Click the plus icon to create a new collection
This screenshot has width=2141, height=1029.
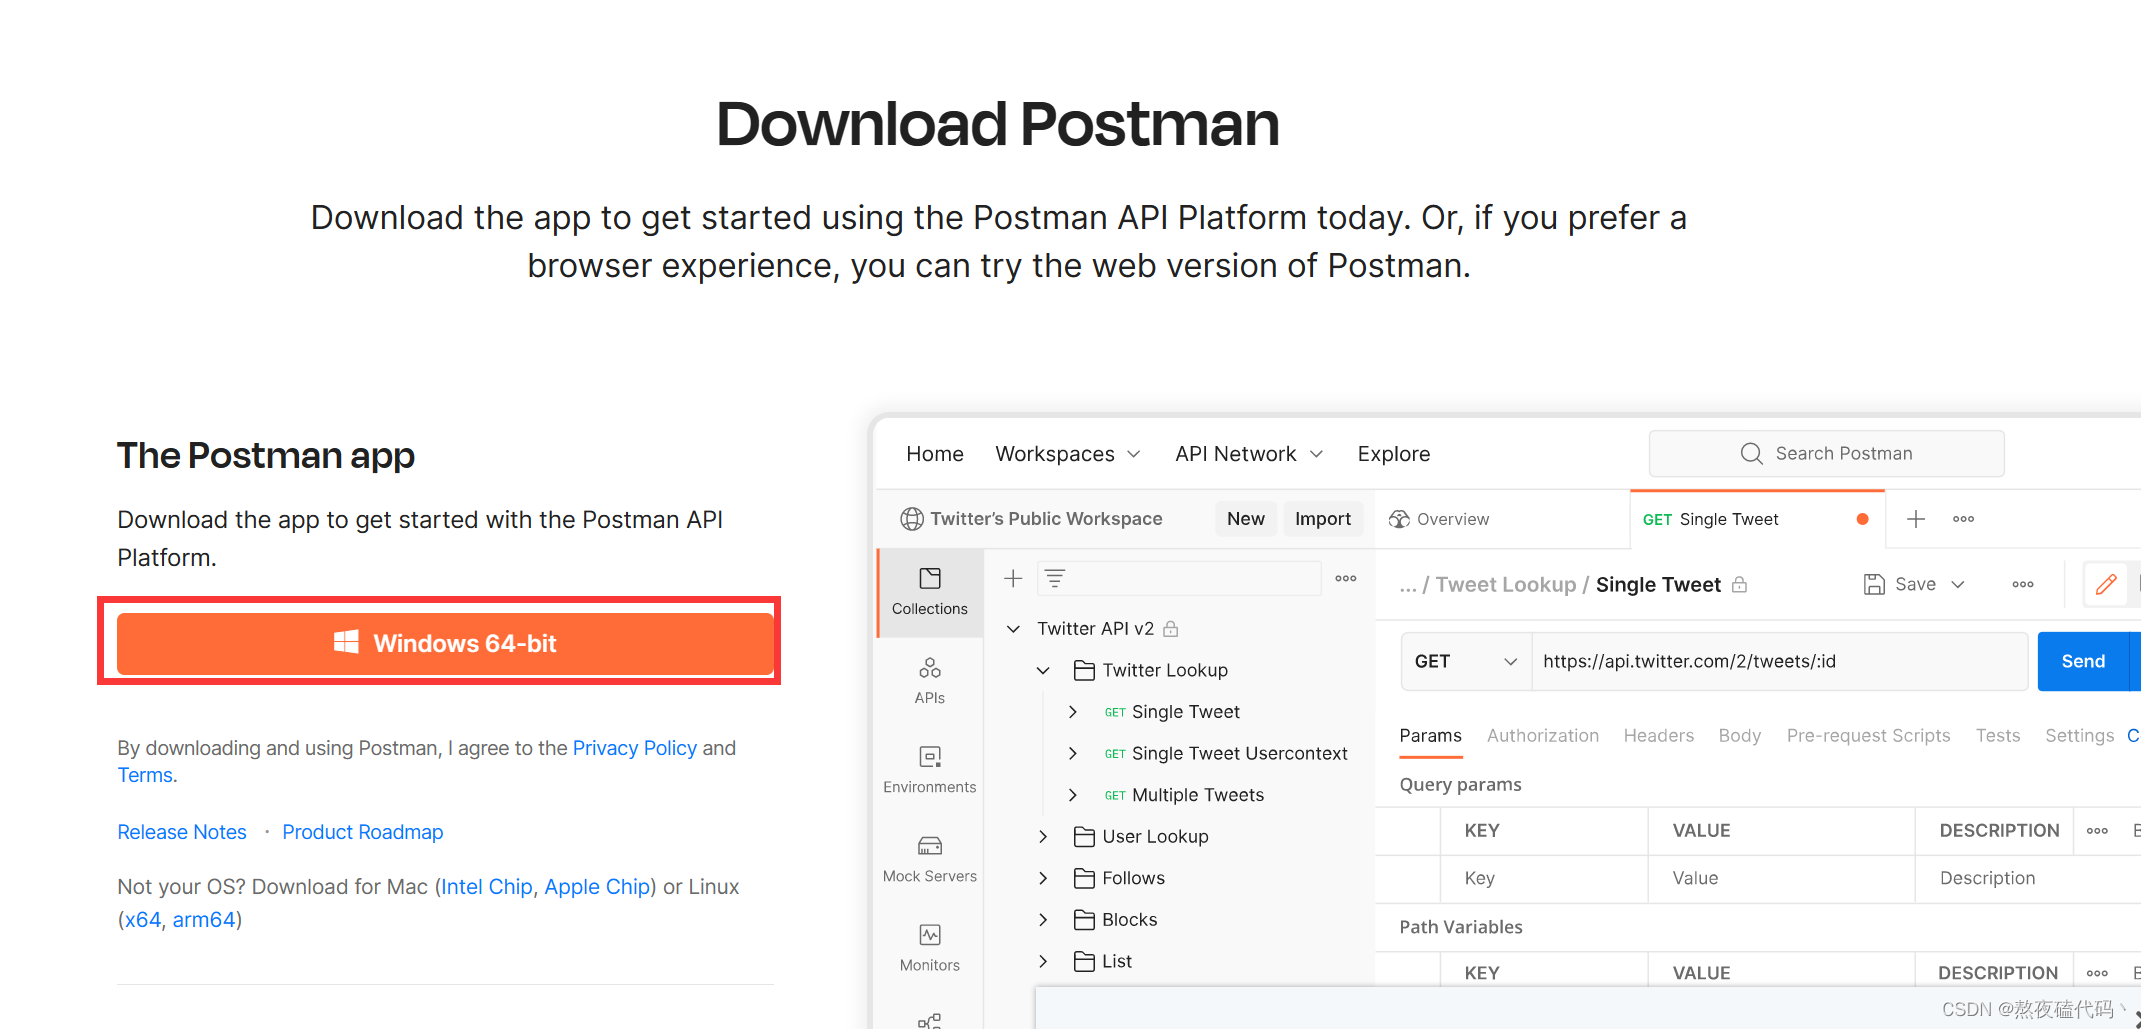click(1013, 578)
